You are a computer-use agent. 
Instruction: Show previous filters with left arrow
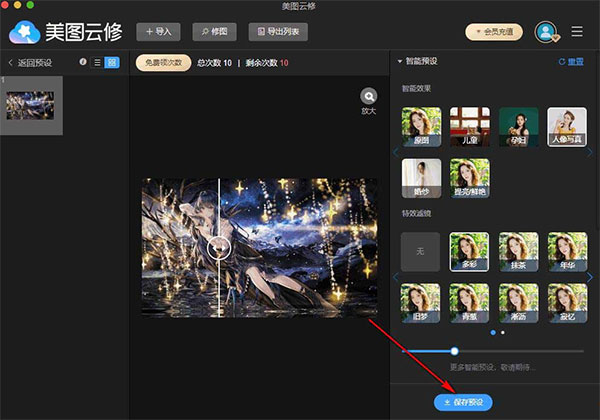click(395, 277)
